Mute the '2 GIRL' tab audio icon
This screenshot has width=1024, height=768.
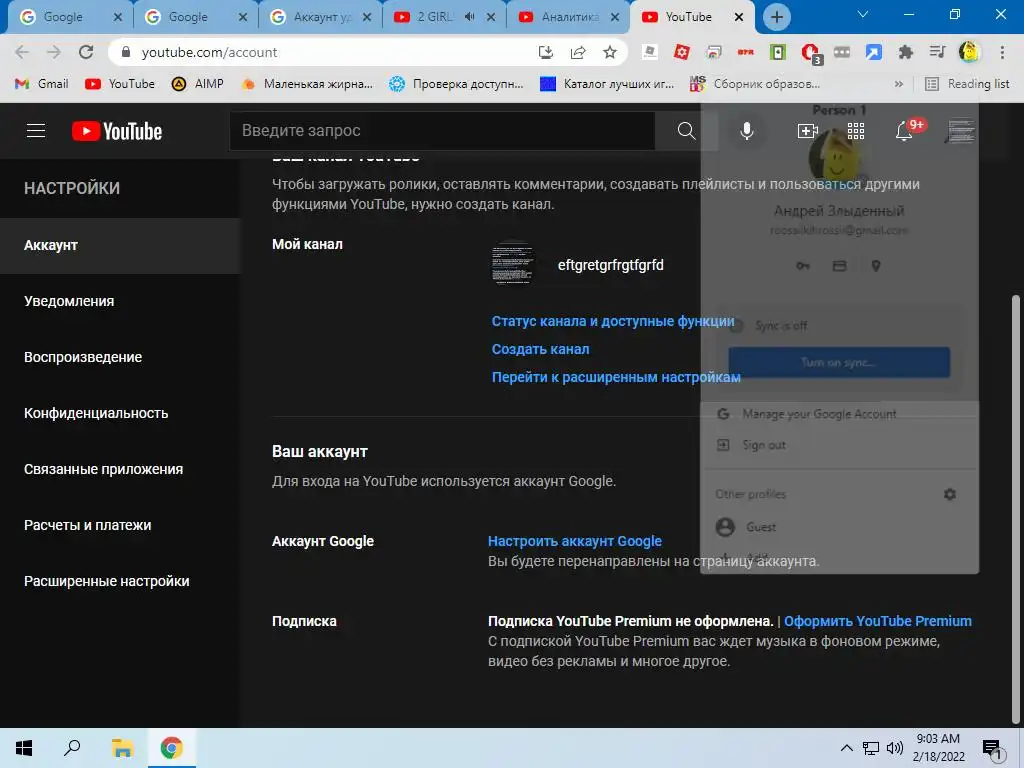point(470,17)
